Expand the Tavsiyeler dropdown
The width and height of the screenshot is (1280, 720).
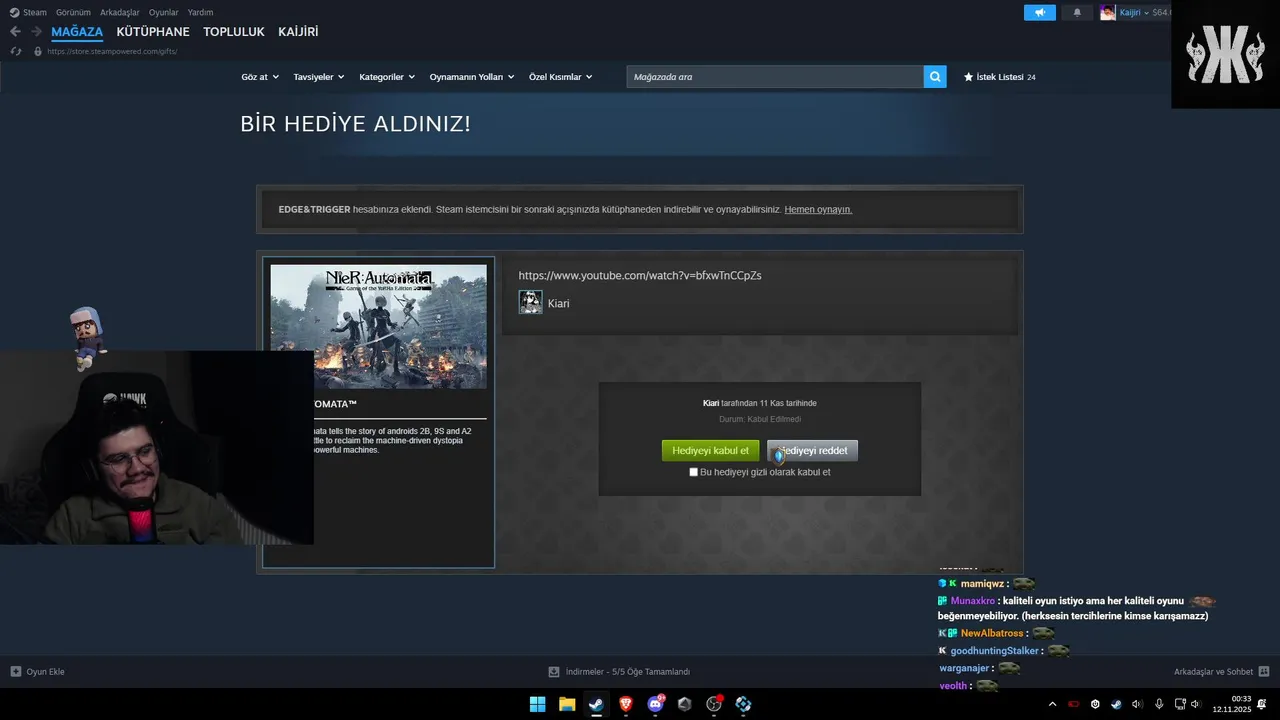coord(318,77)
